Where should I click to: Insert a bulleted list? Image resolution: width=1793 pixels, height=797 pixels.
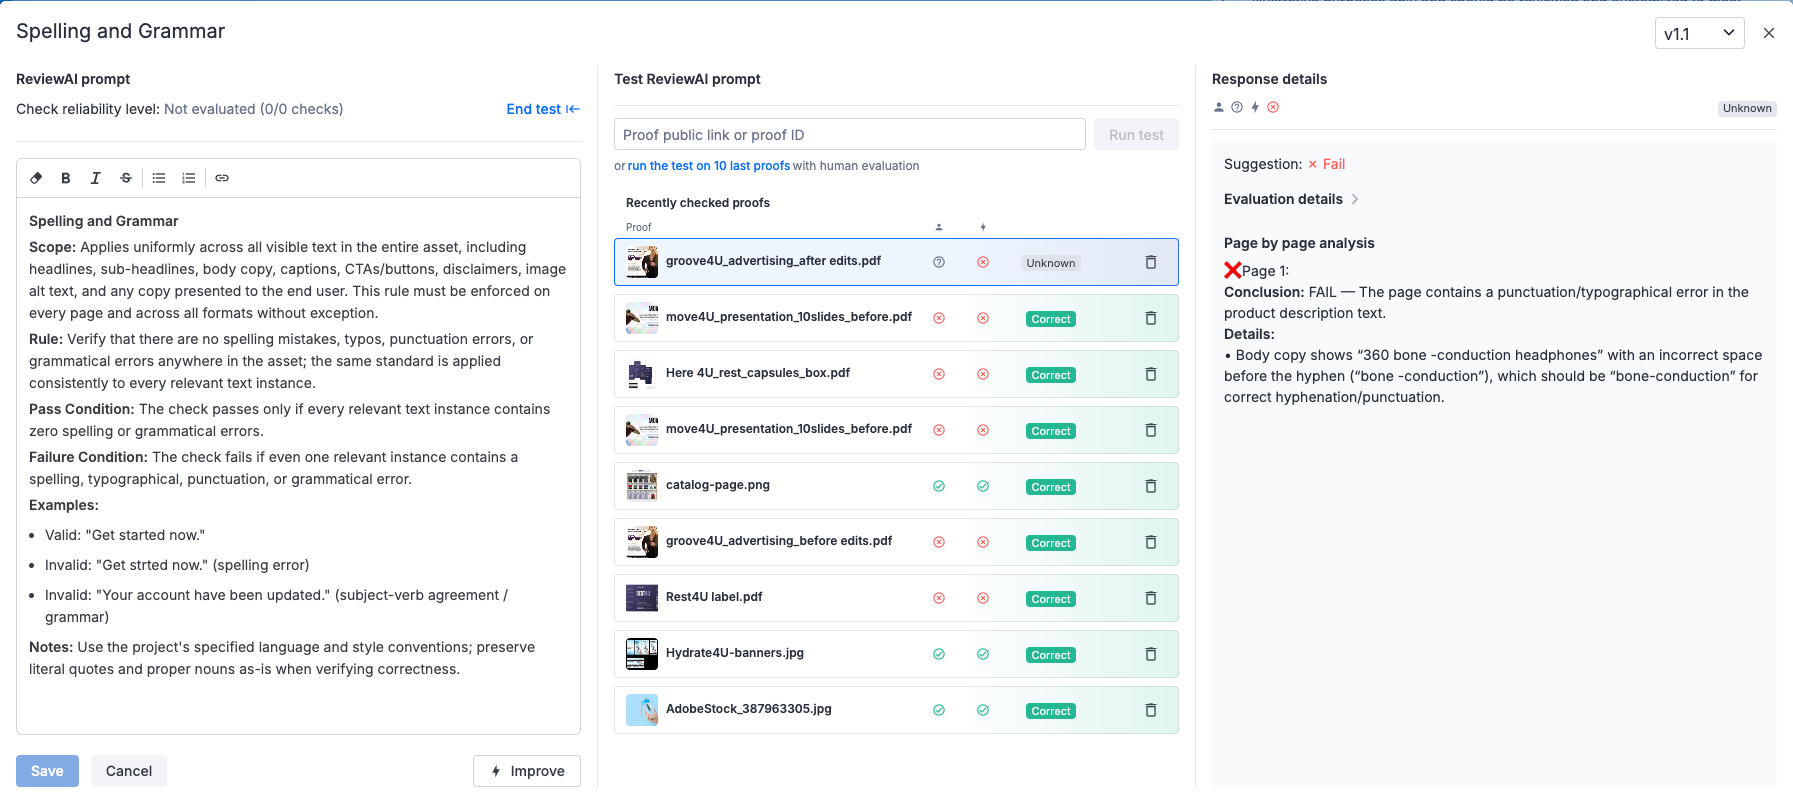159,178
